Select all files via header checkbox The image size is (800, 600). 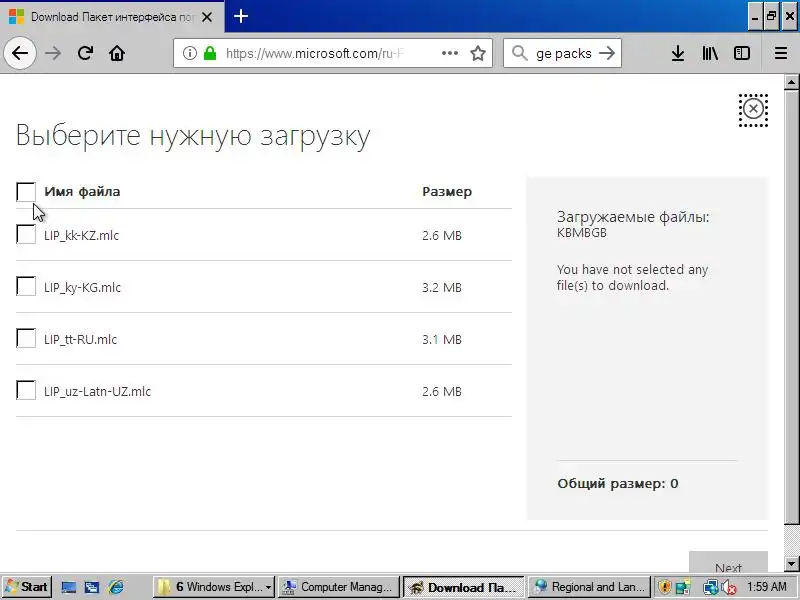(26, 191)
